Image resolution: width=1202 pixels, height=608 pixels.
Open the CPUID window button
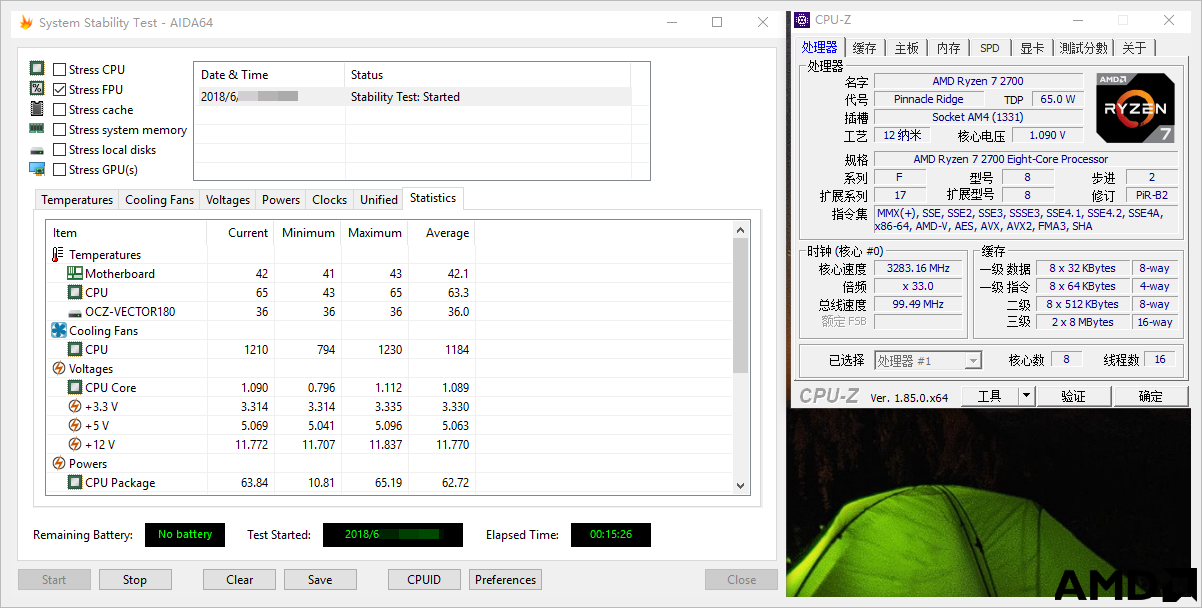(425, 580)
